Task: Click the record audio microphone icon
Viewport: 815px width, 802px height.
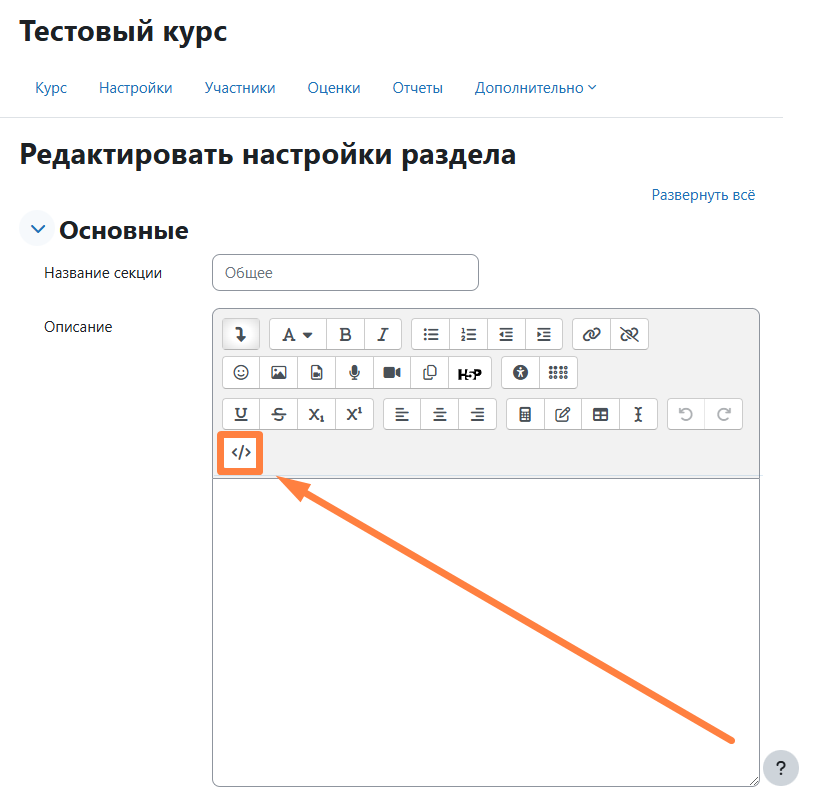Action: coord(354,372)
